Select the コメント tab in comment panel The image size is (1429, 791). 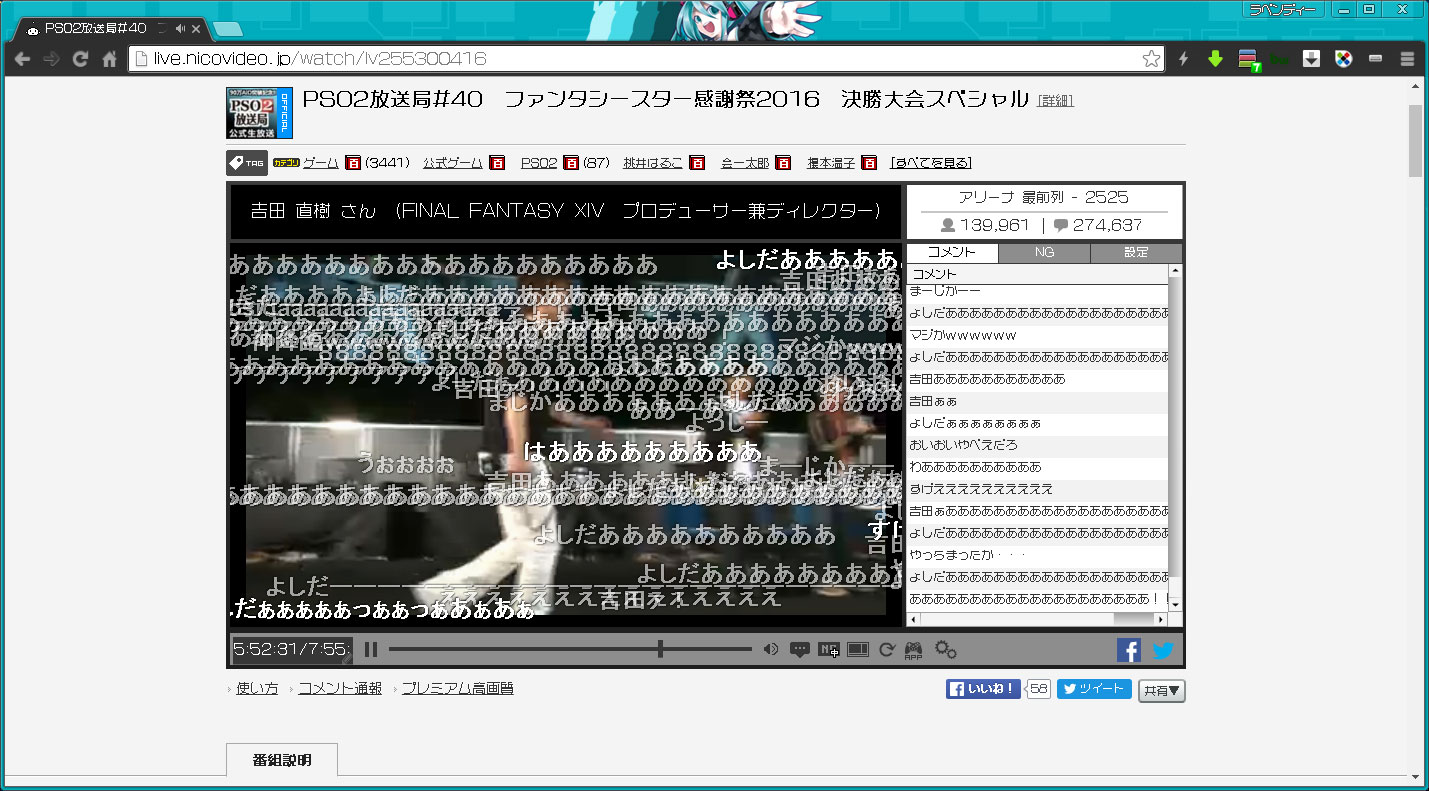(x=952, y=253)
